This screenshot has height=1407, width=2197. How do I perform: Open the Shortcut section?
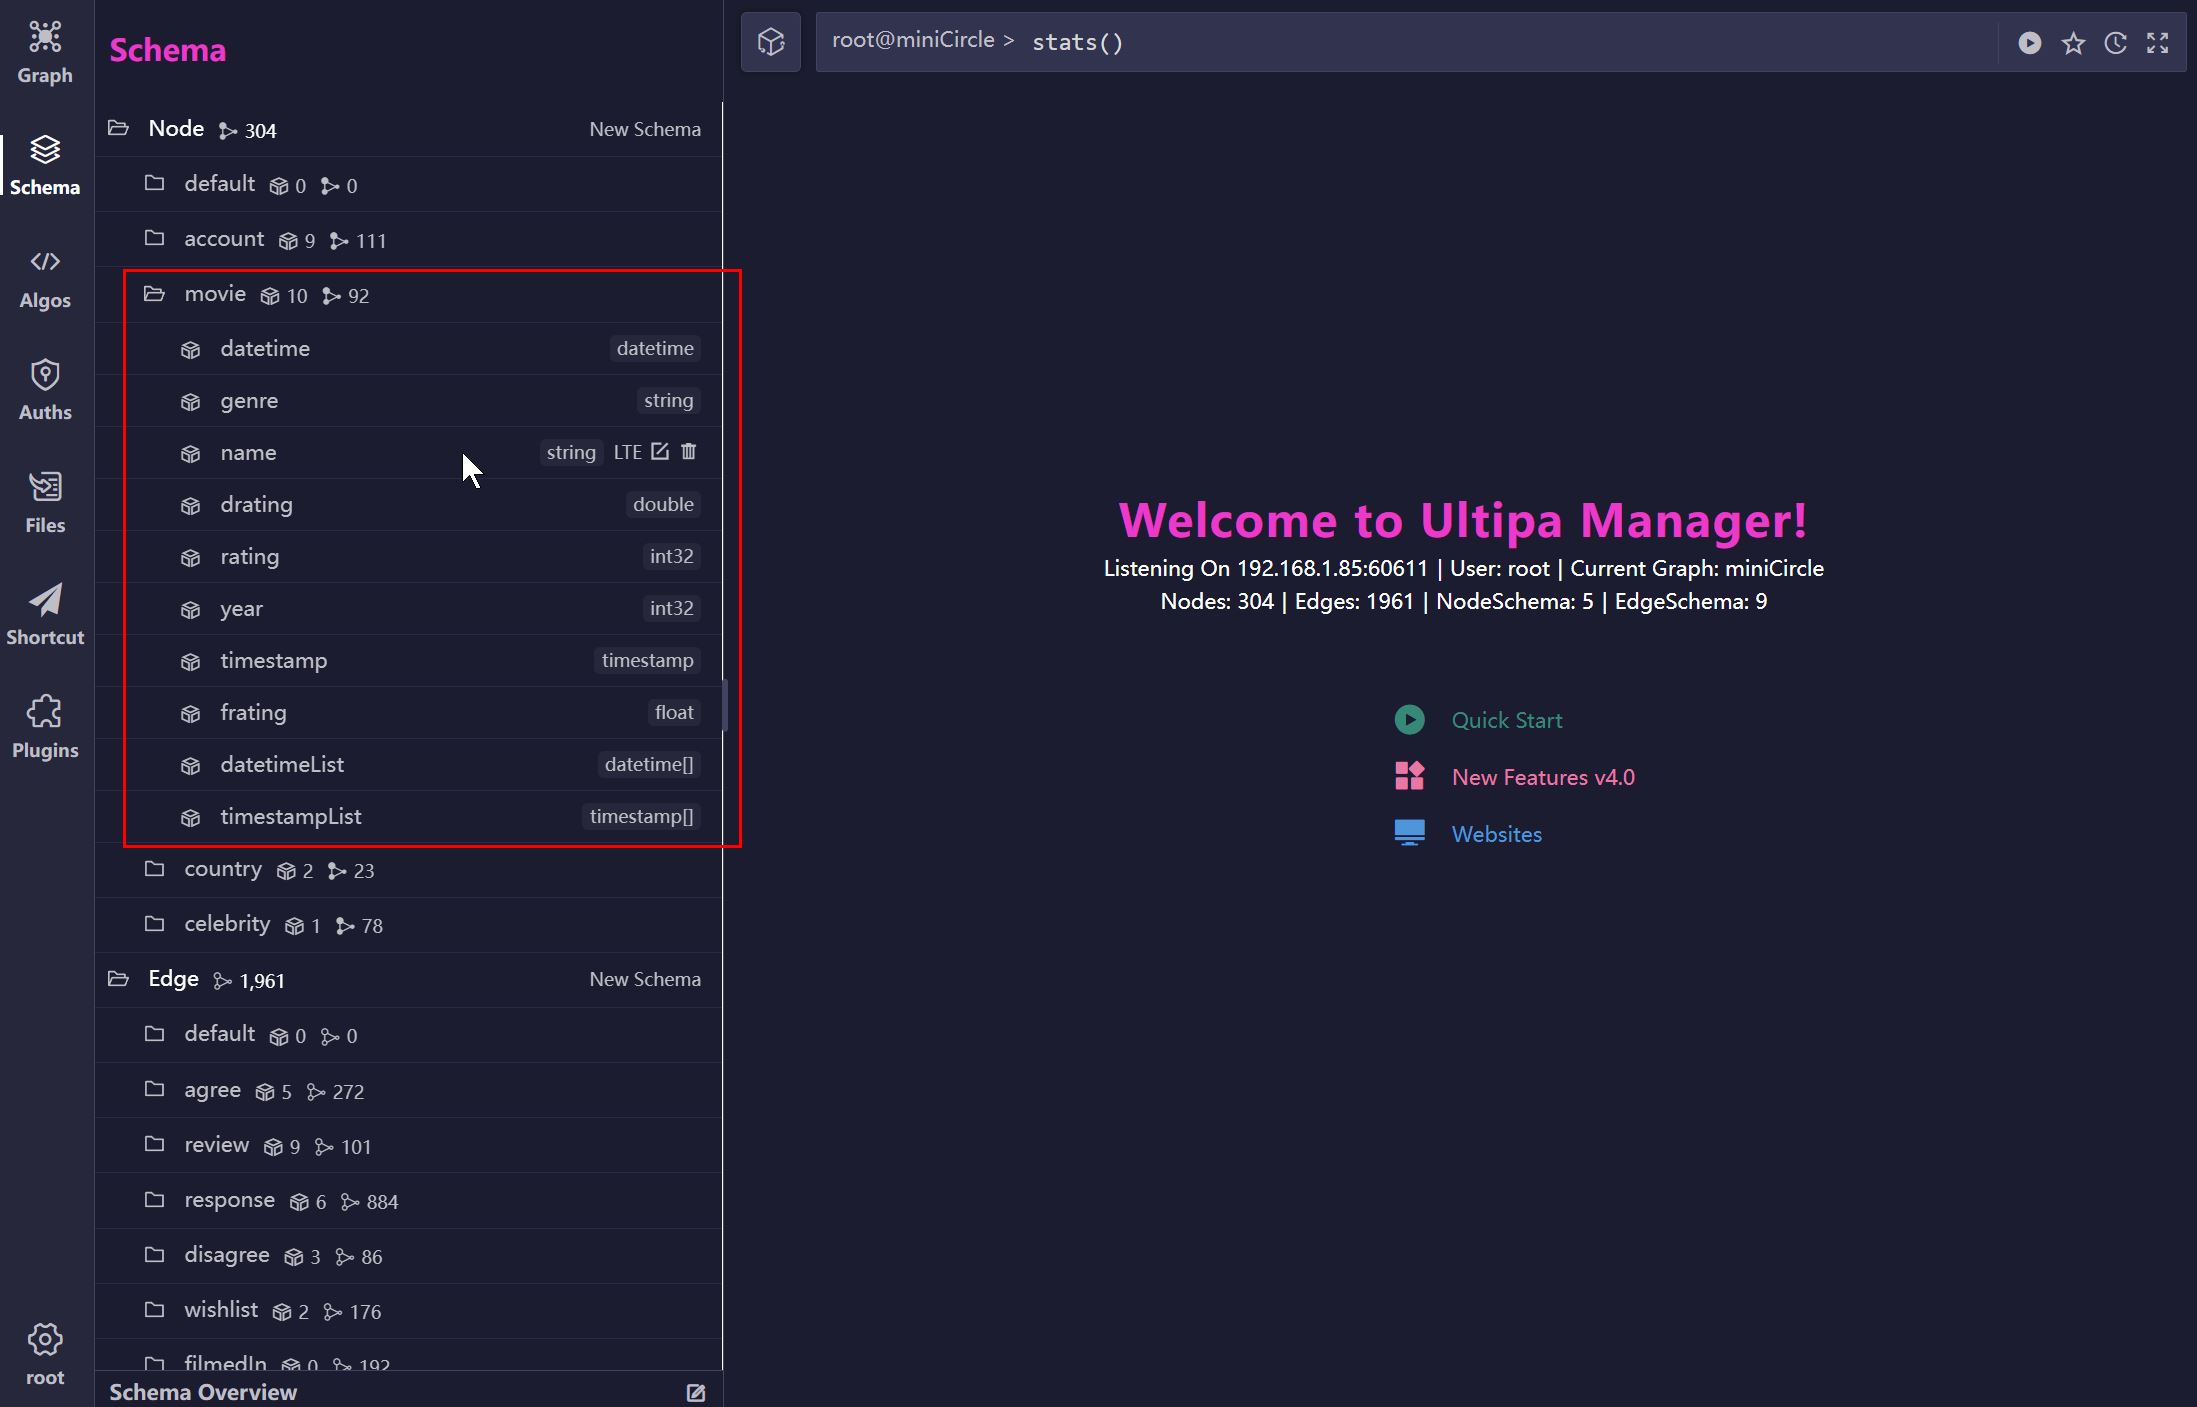(45, 616)
